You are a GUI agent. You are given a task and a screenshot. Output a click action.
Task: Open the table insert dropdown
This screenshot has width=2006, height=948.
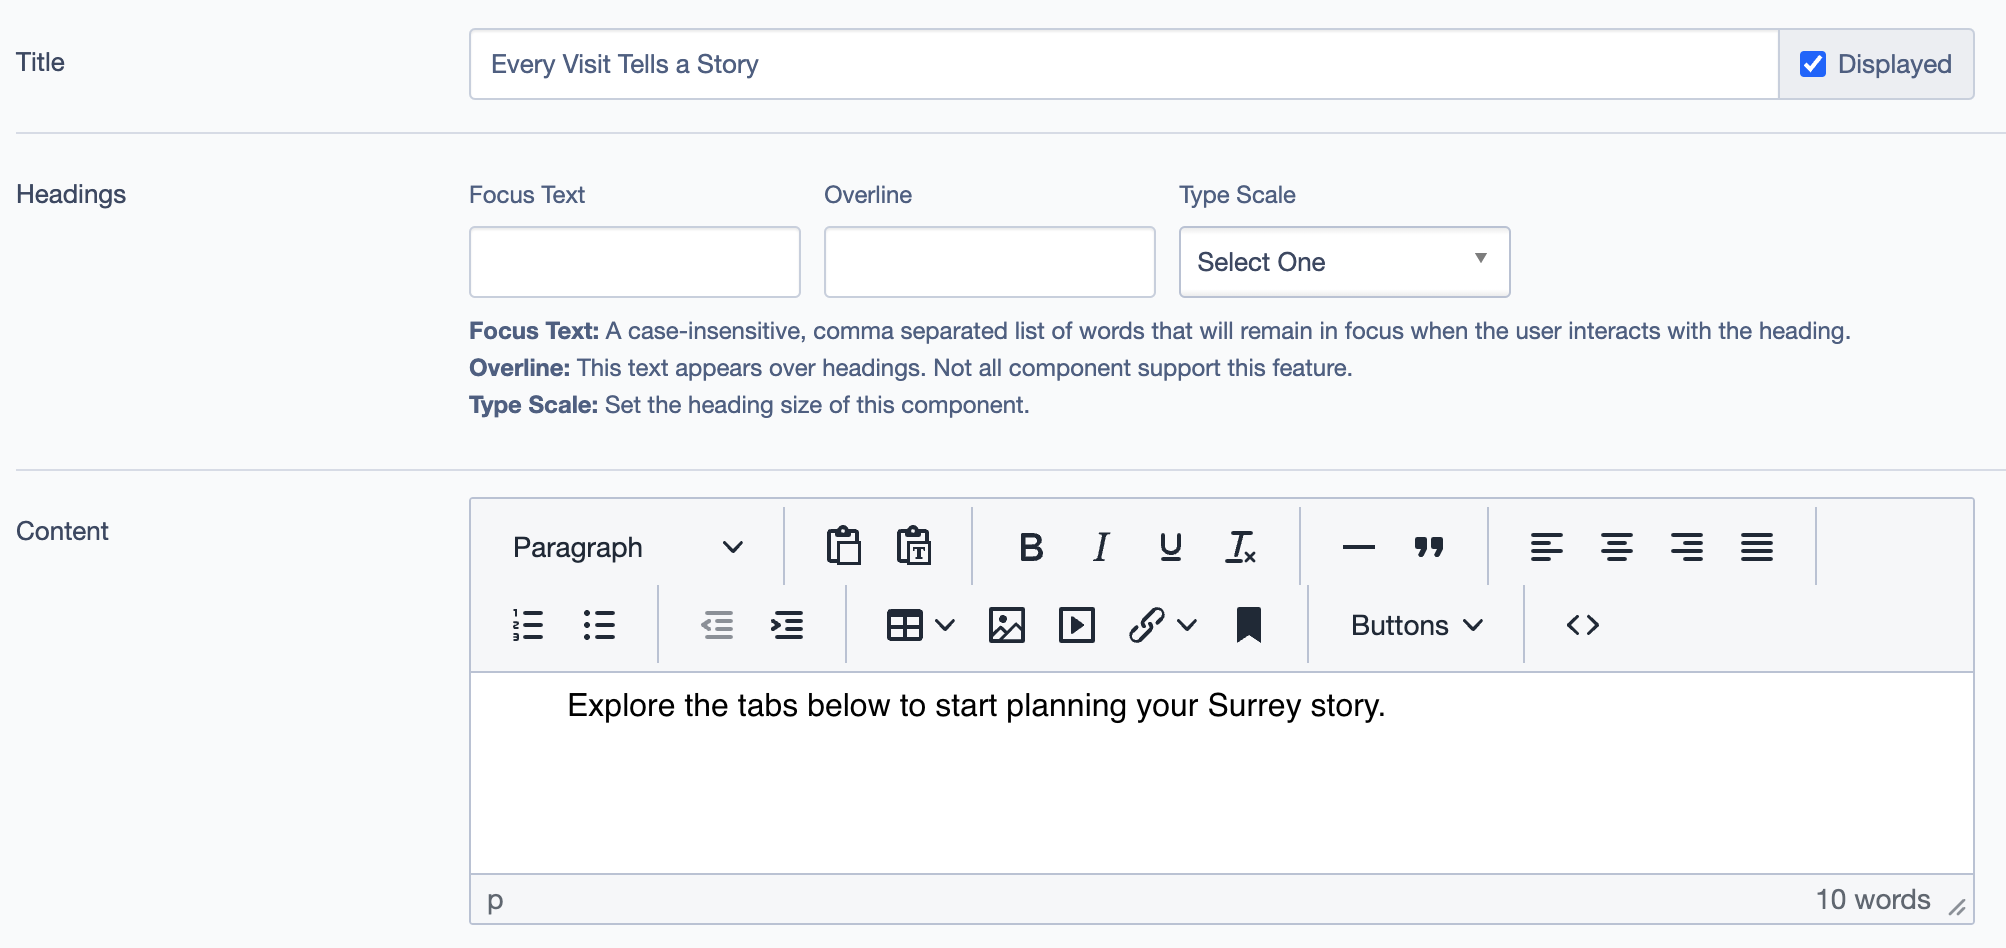(920, 625)
